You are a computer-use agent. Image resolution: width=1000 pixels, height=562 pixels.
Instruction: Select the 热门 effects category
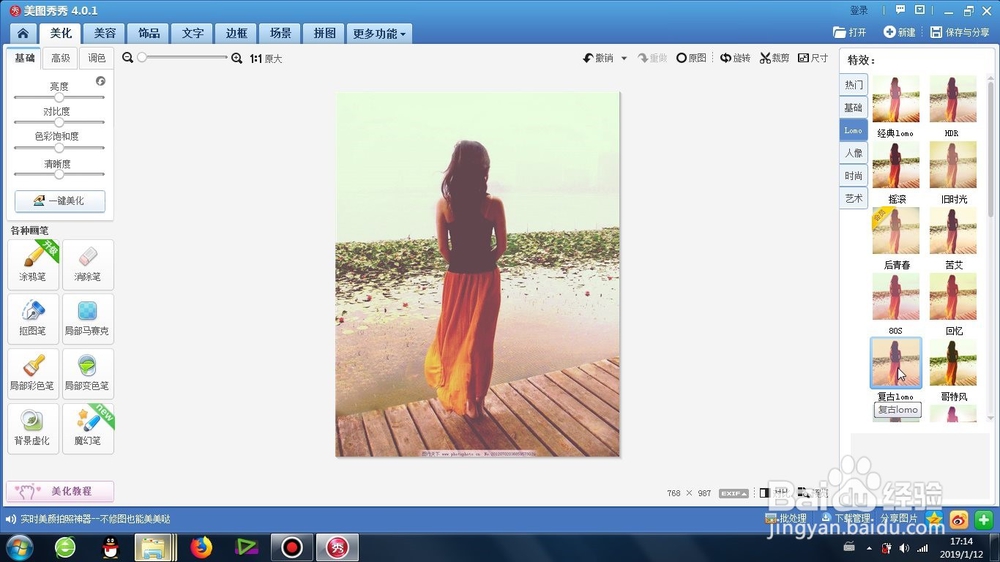tap(853, 84)
